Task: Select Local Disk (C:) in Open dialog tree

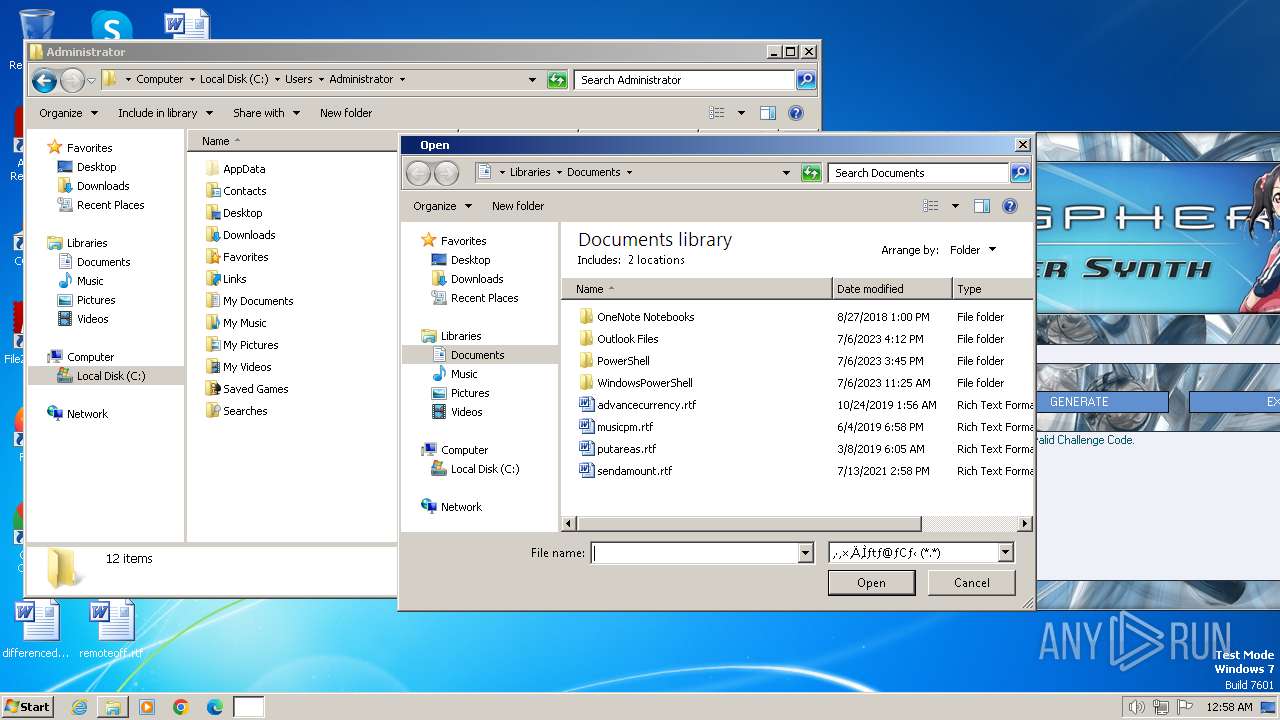Action: click(484, 469)
